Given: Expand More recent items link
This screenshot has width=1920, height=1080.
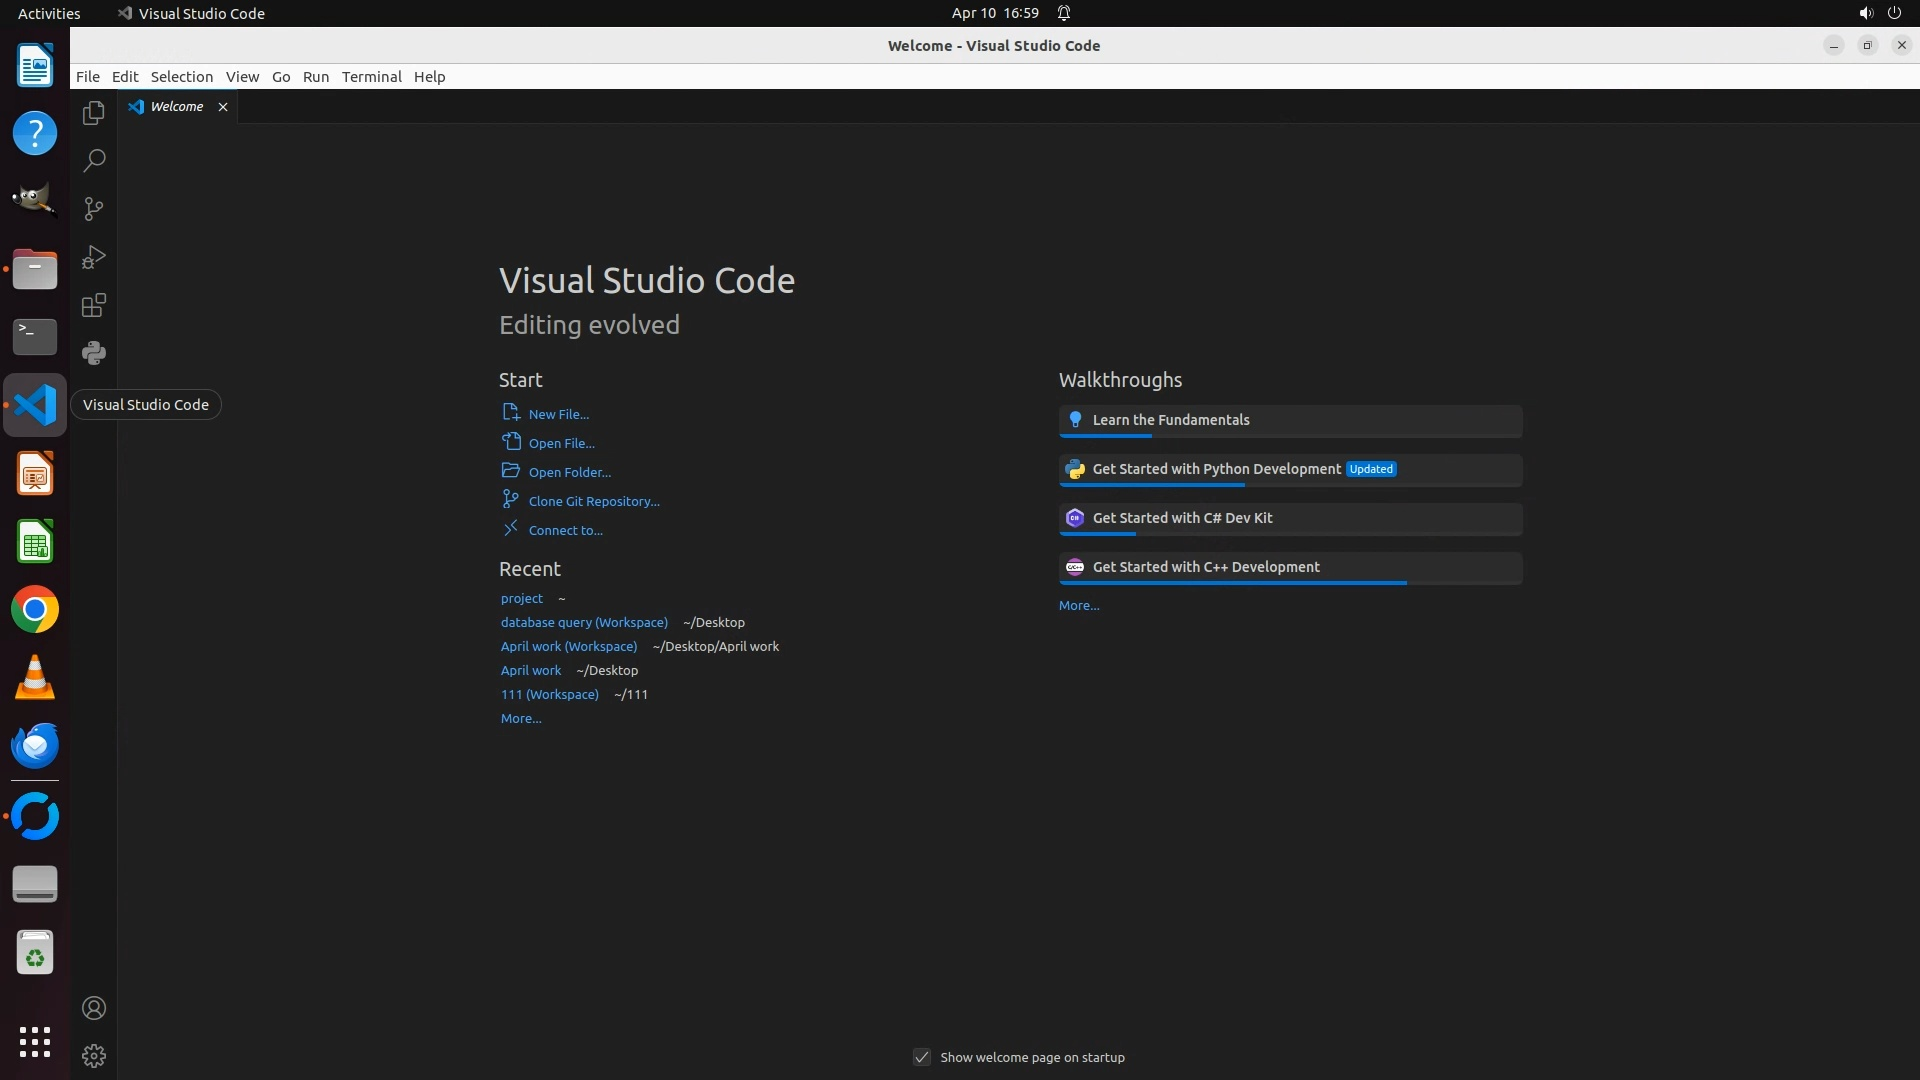Looking at the screenshot, I should click(521, 718).
